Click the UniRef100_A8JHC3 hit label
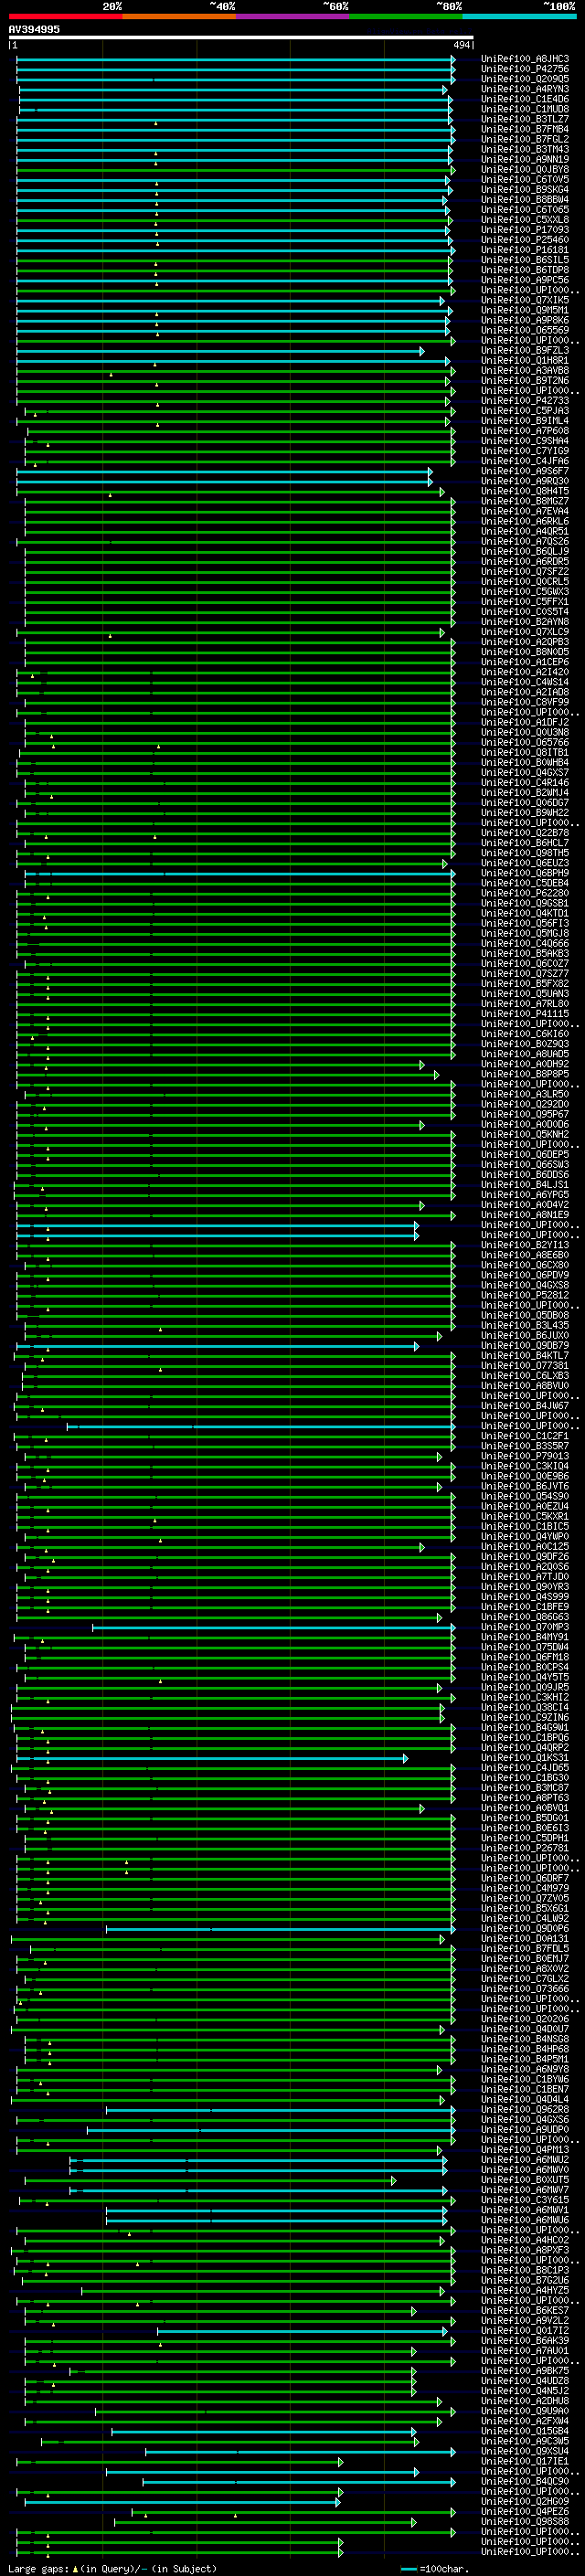The height and width of the screenshot is (2576, 585). 525,59
